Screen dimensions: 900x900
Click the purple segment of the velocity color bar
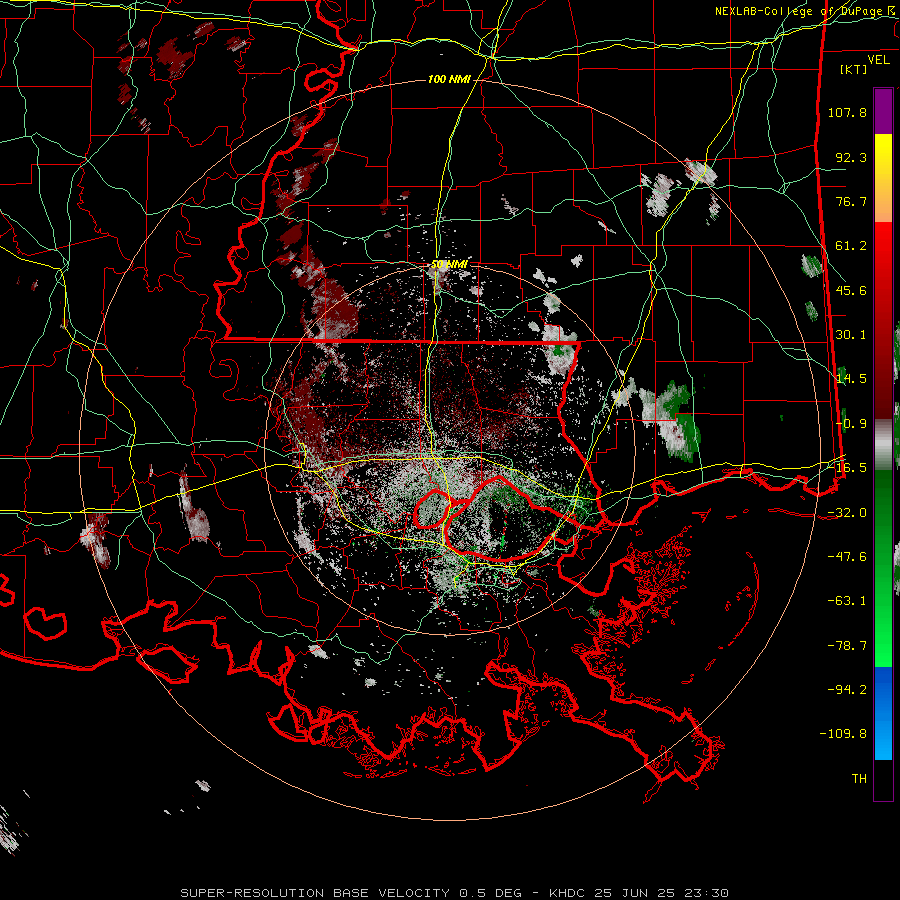883,111
